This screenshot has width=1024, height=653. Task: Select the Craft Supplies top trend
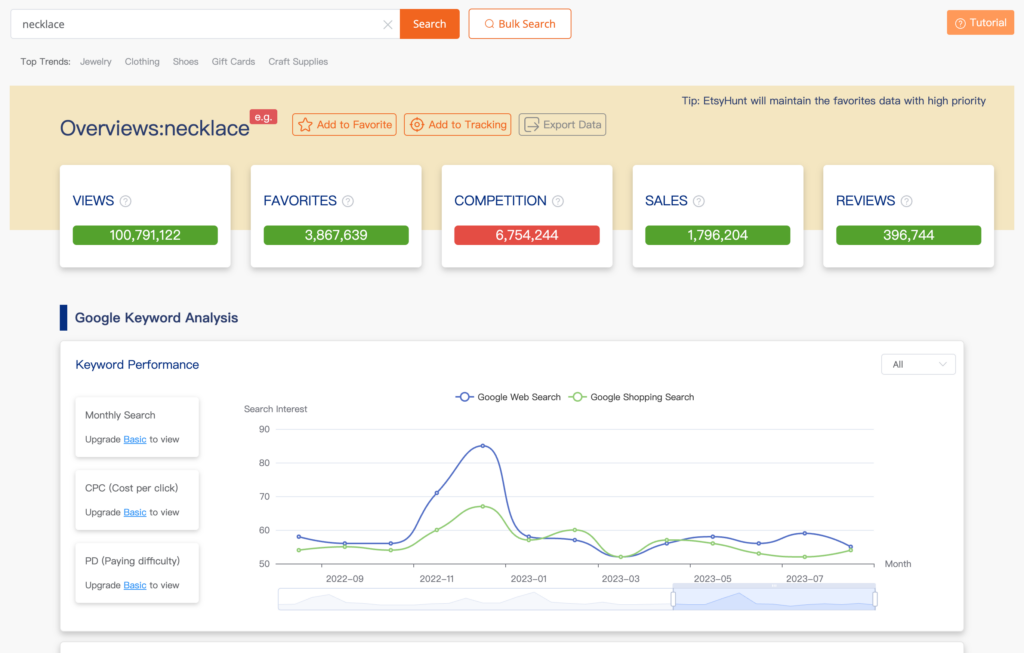pyautogui.click(x=298, y=62)
